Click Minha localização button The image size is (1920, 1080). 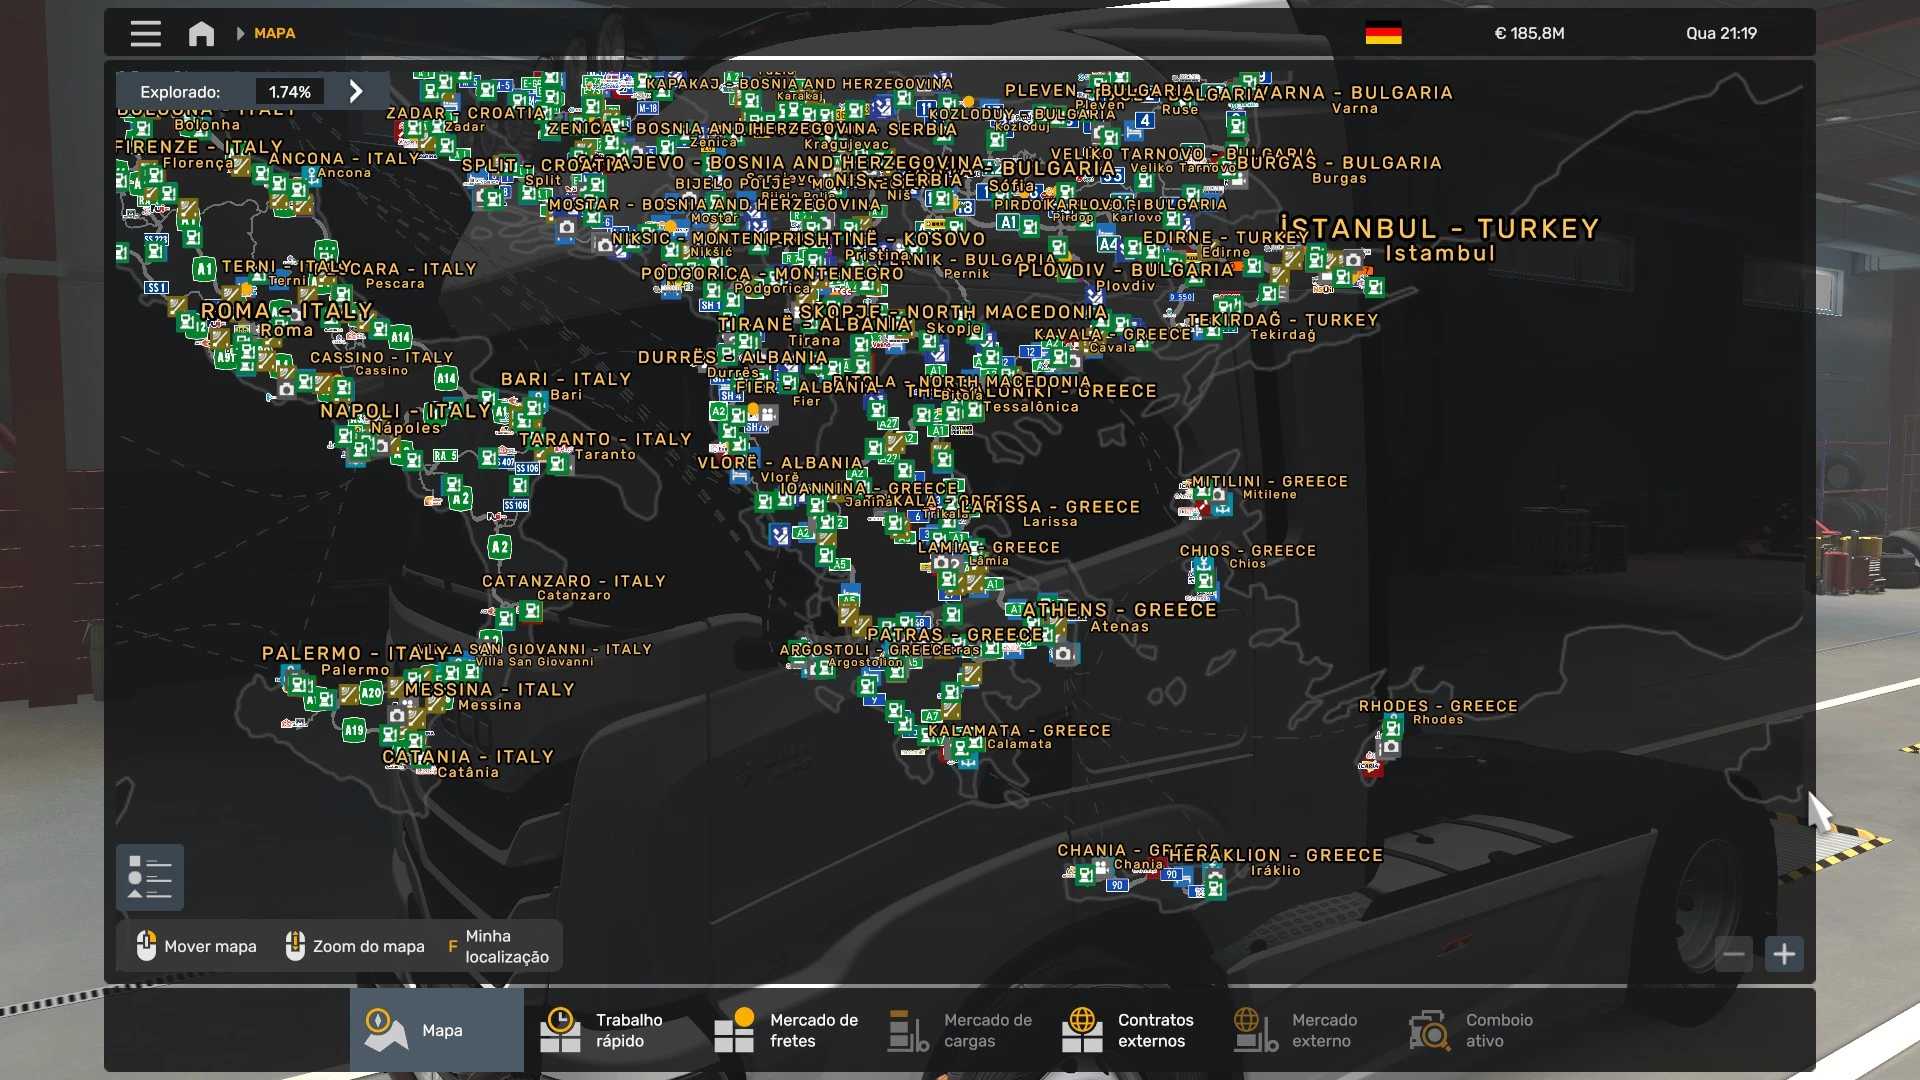pyautogui.click(x=498, y=946)
